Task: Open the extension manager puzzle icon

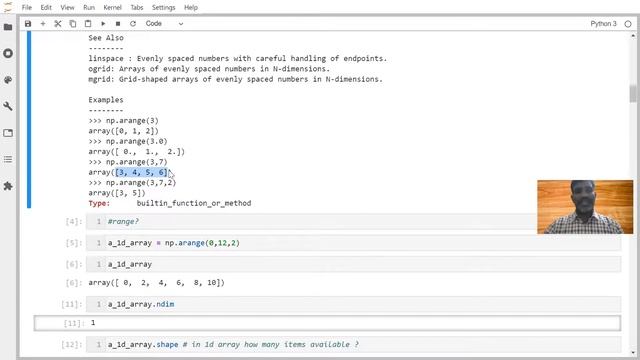Action: tap(8, 186)
